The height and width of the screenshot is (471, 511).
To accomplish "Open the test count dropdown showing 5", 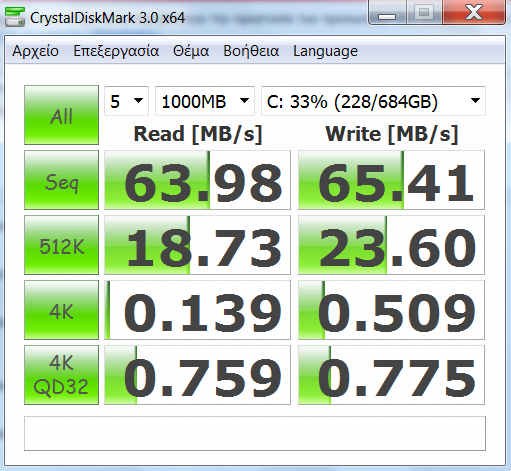I will tap(126, 101).
